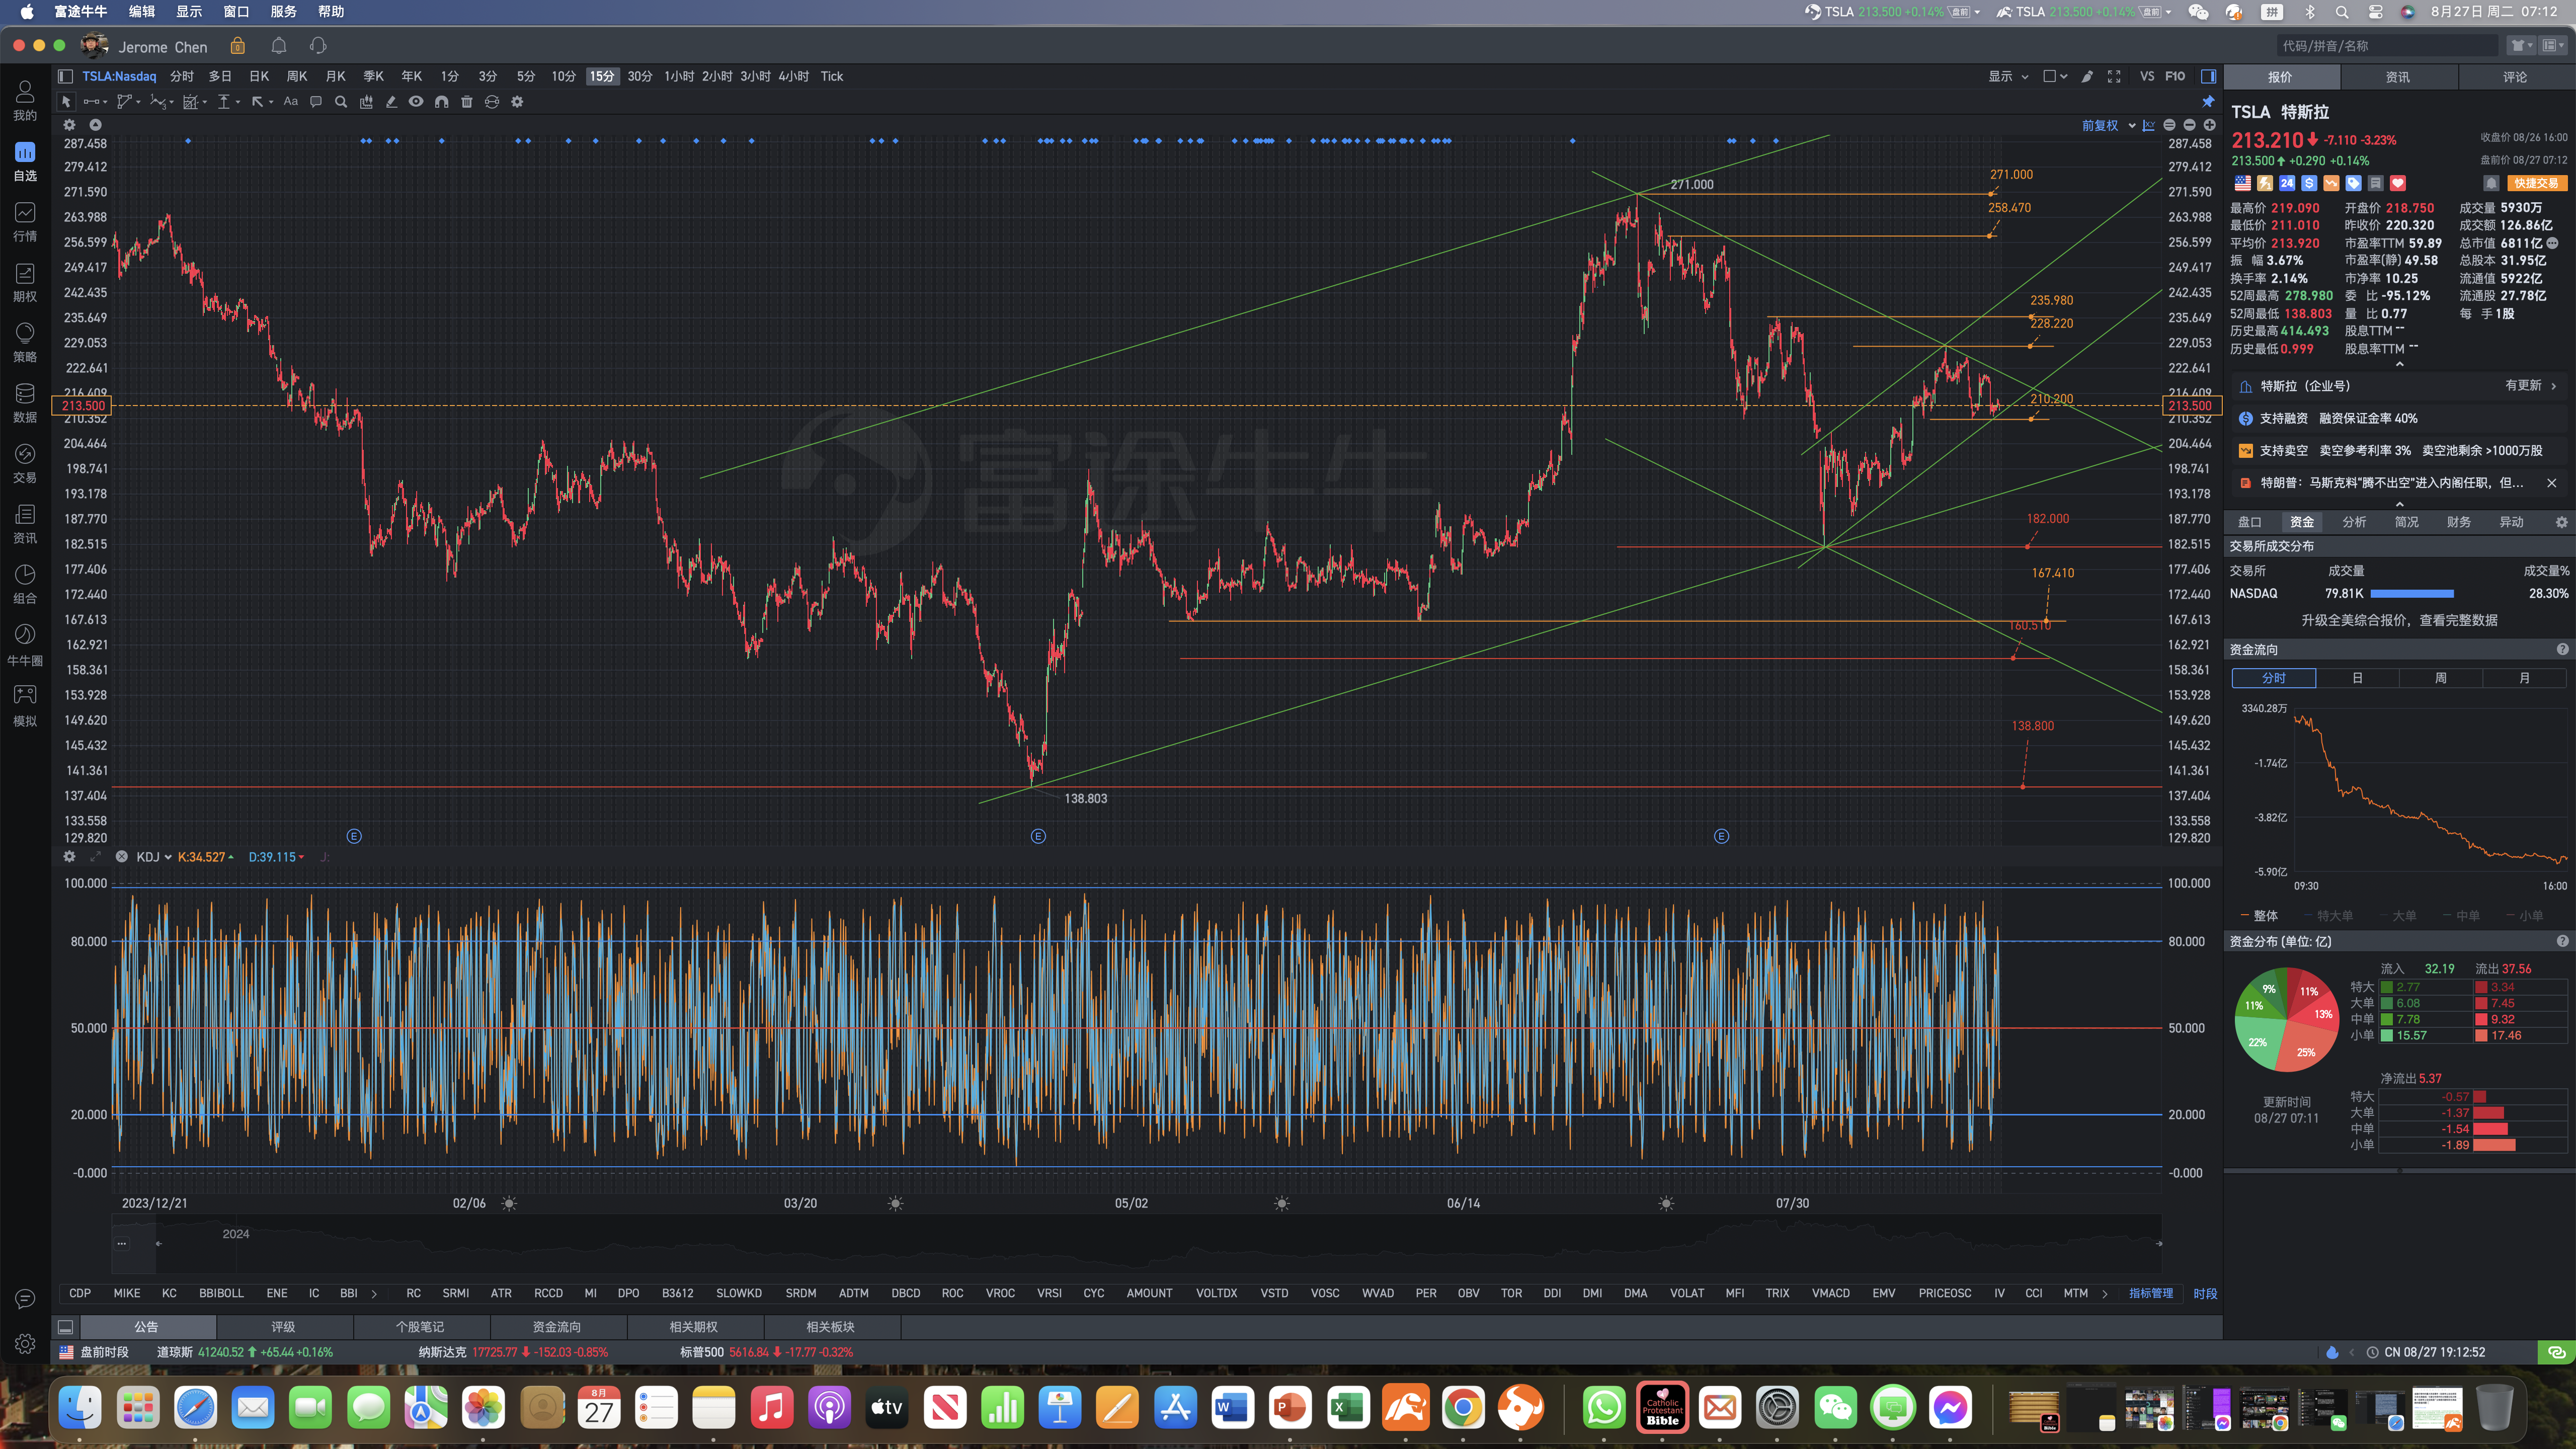The image size is (2576, 1449).
Task: Open 期权 in the left sidebar
Action: [25, 283]
